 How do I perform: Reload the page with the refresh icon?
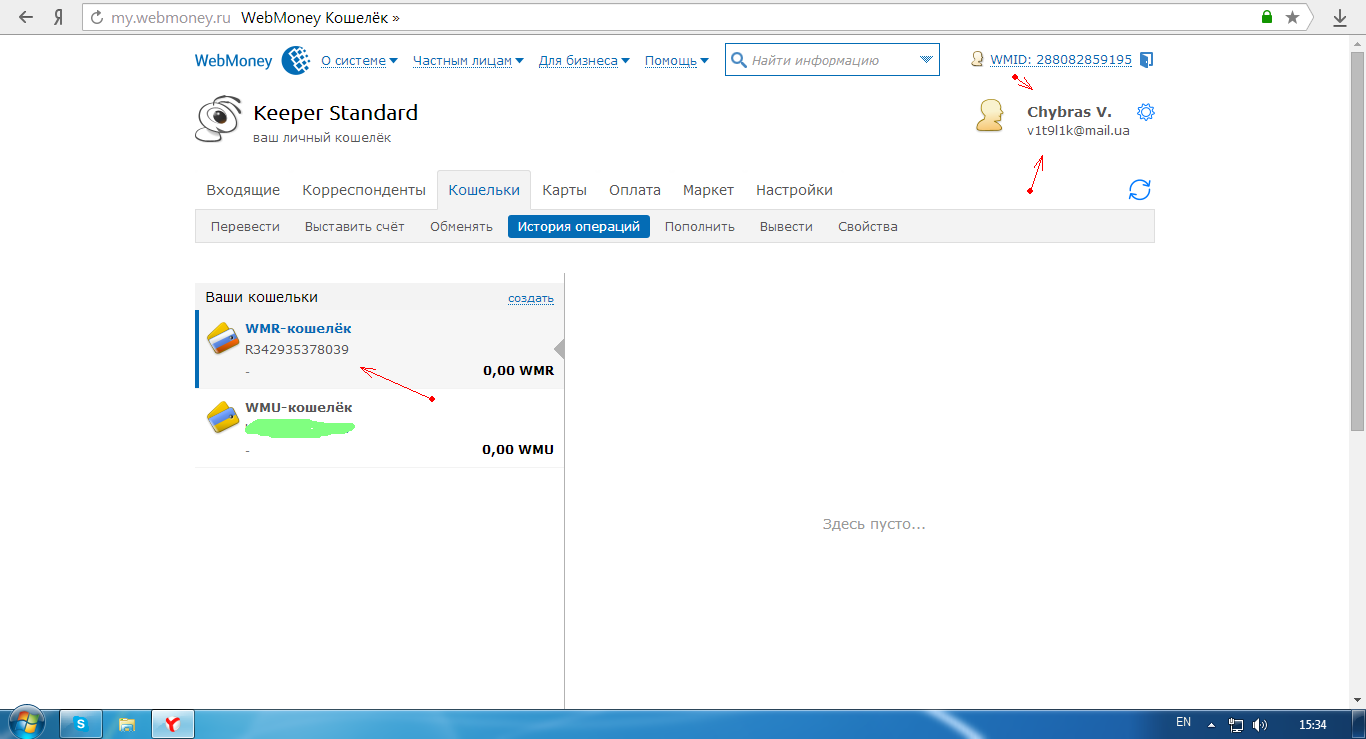click(97, 18)
